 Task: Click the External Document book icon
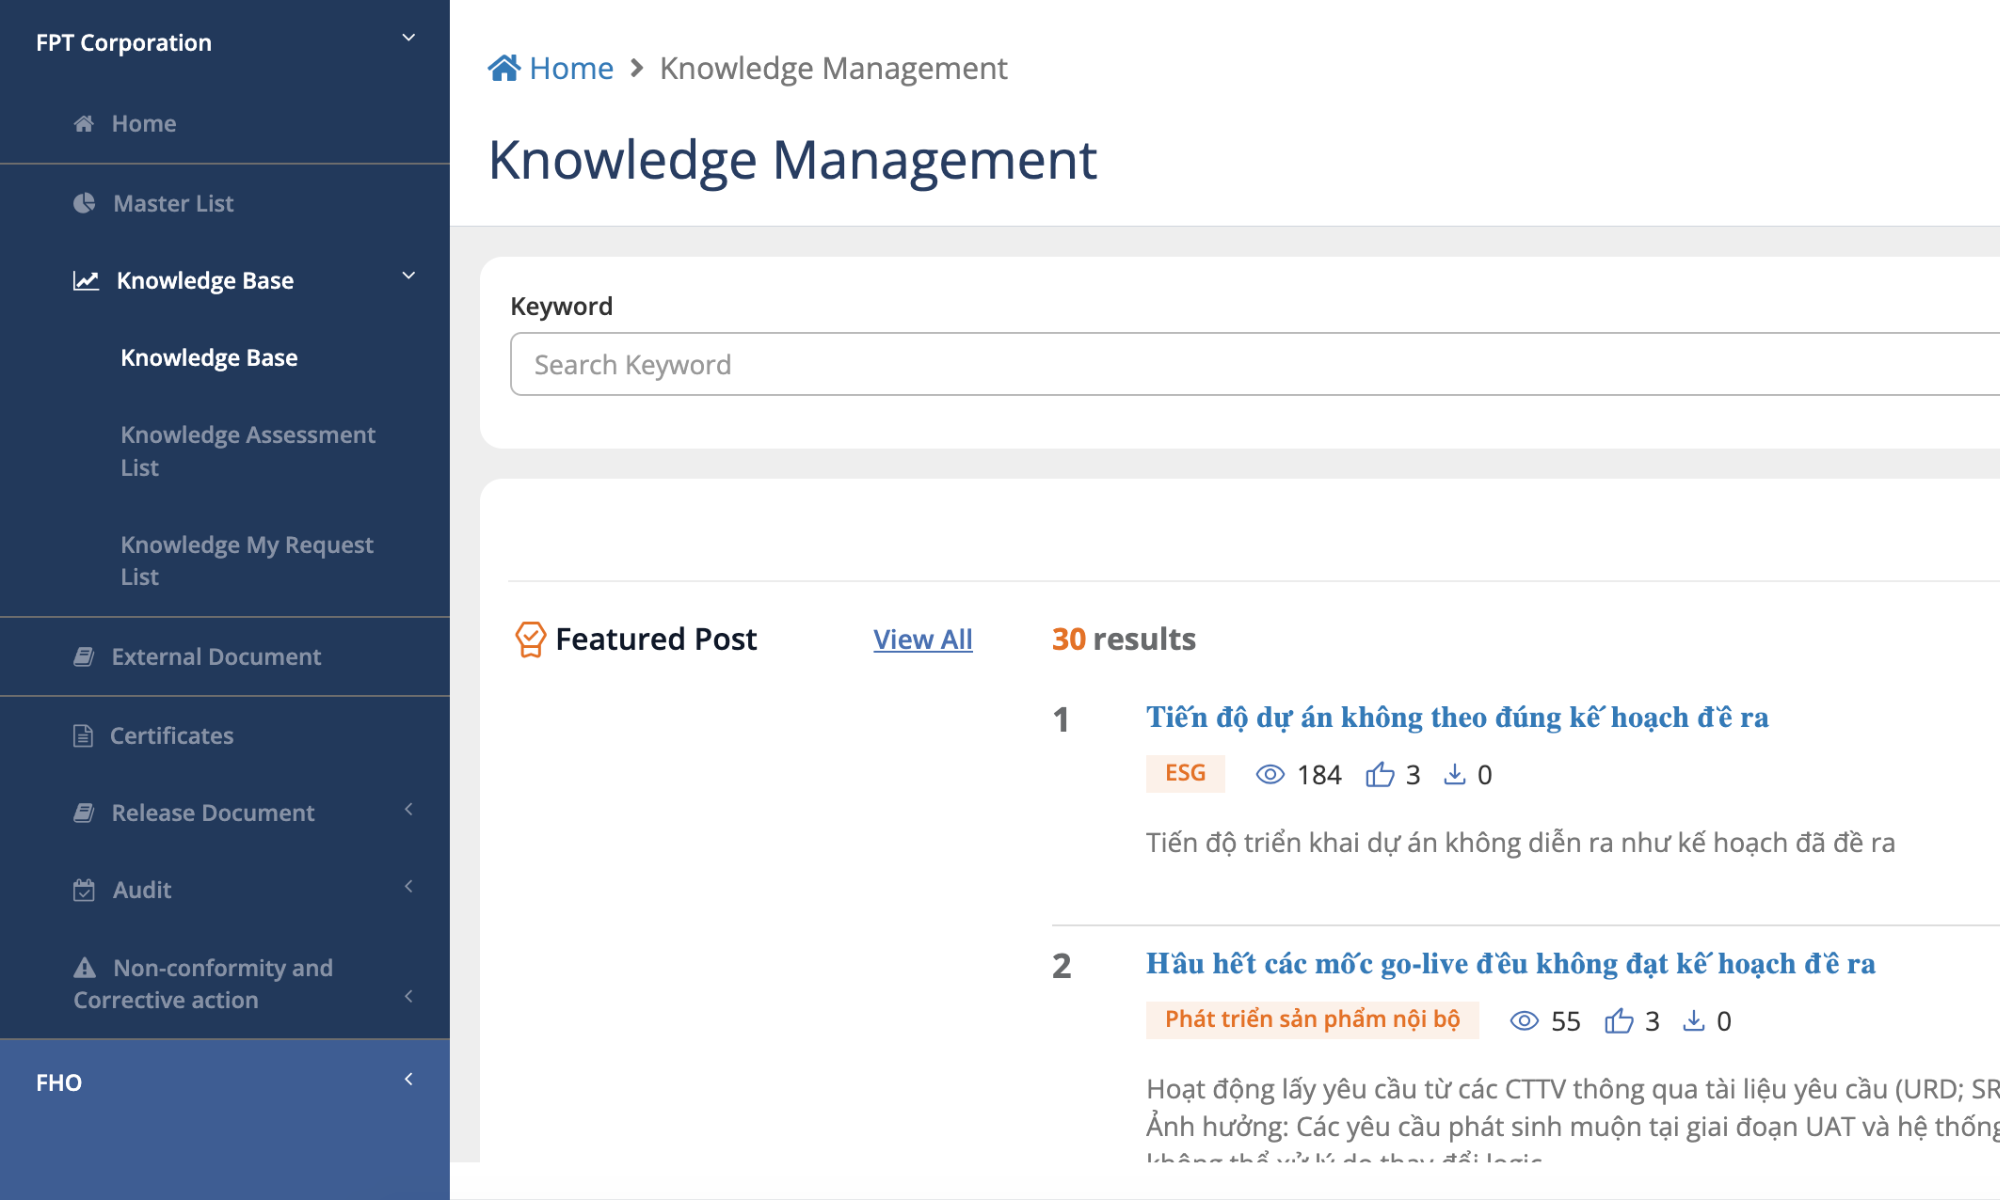84,657
